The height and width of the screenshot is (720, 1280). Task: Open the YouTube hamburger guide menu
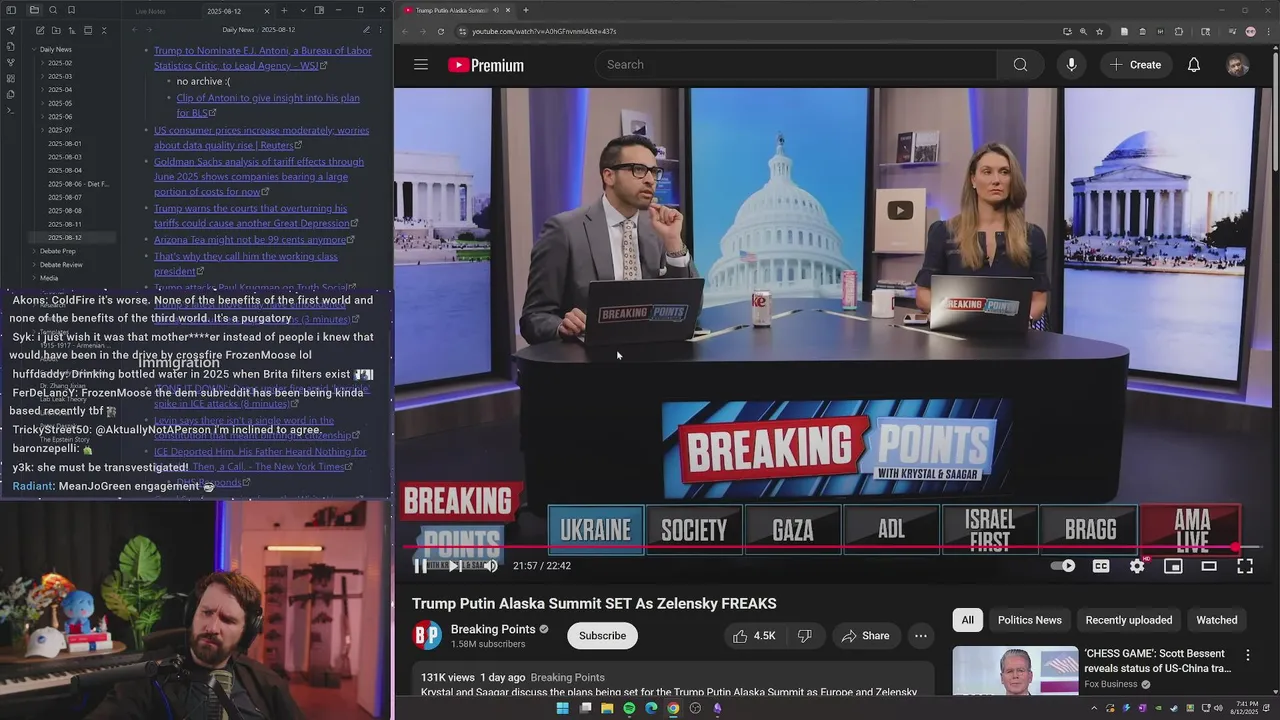click(421, 65)
